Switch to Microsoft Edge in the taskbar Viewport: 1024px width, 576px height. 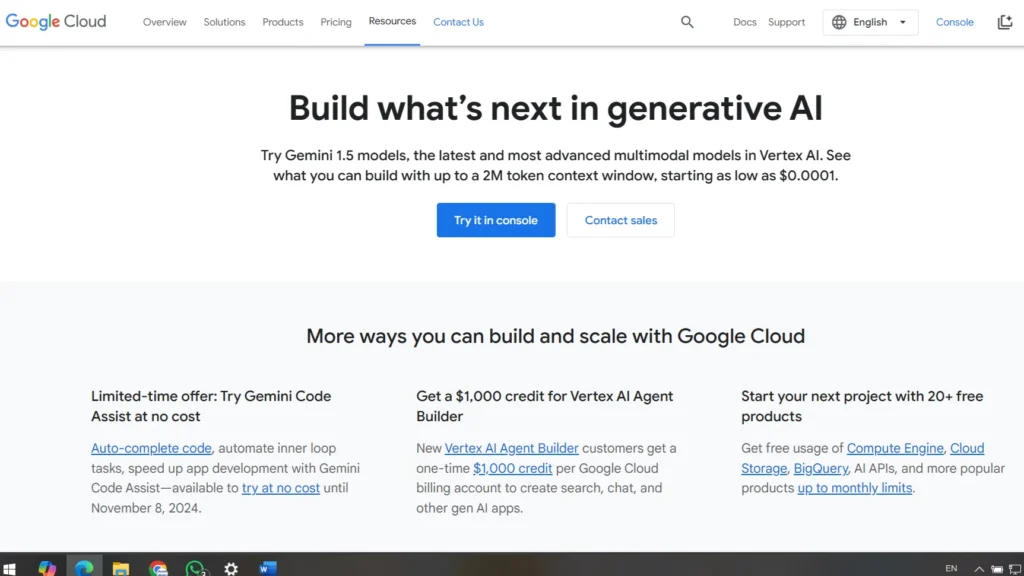pos(84,569)
